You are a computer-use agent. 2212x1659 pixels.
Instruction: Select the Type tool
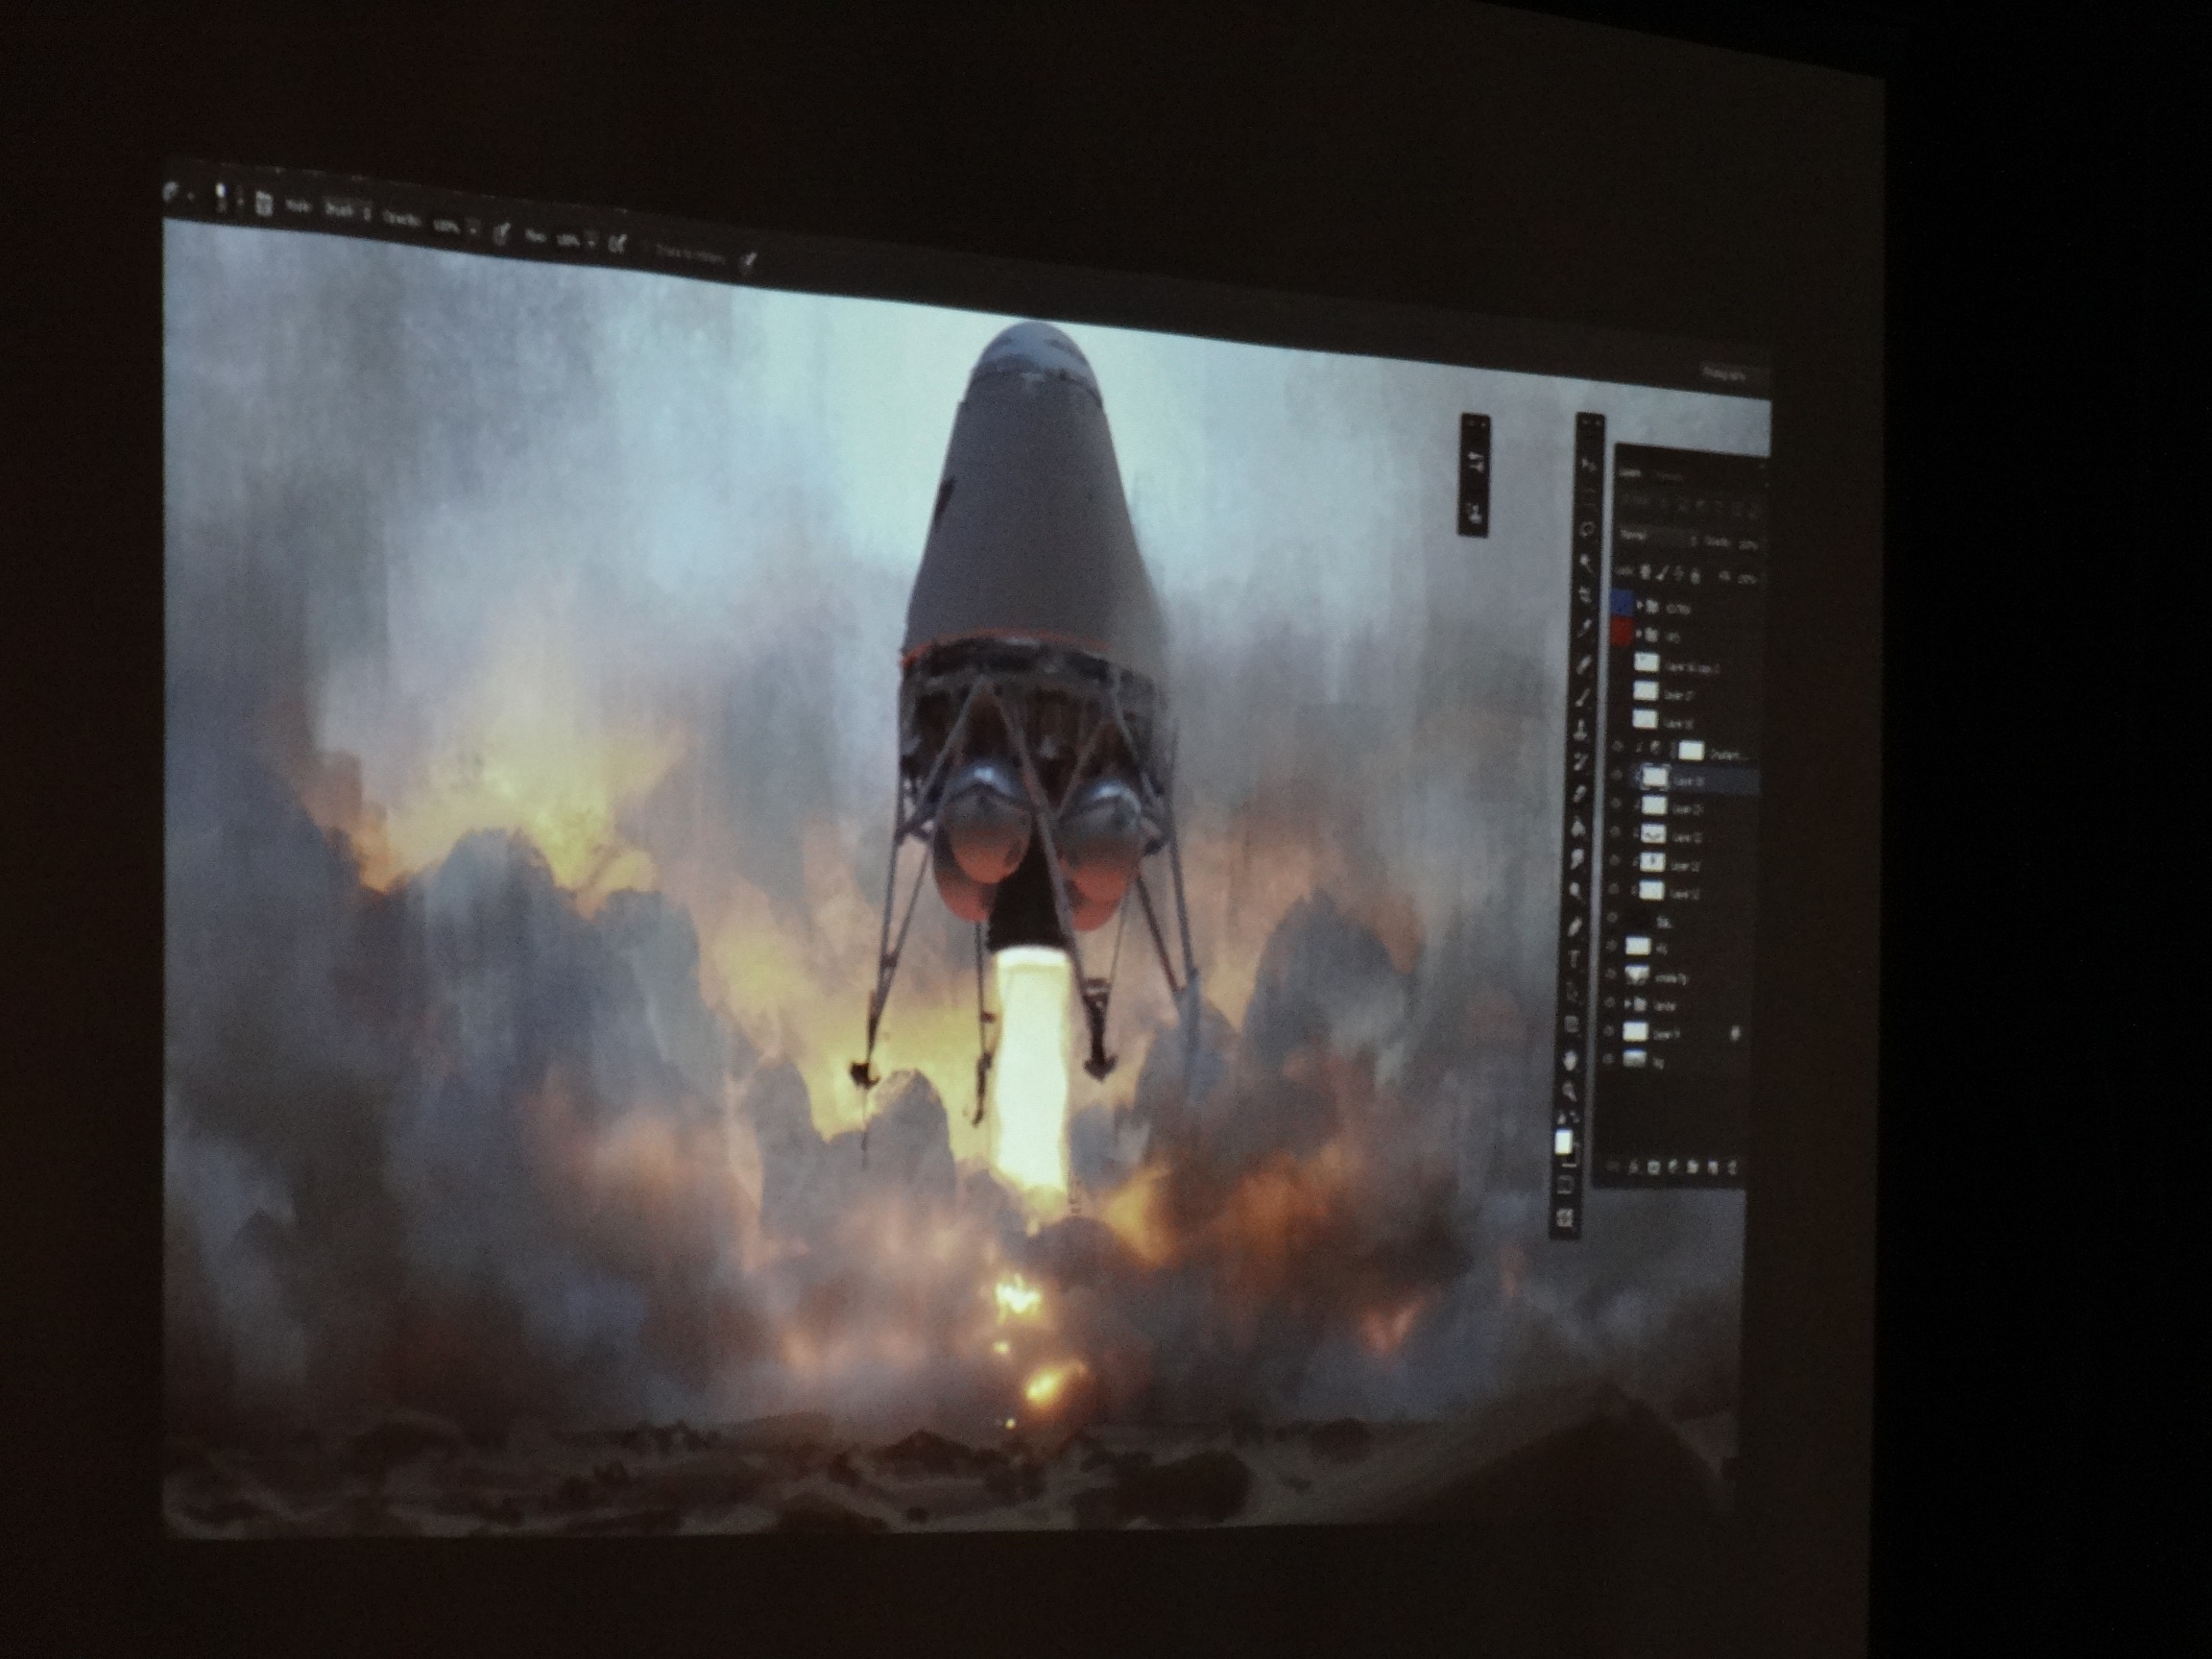click(1574, 958)
